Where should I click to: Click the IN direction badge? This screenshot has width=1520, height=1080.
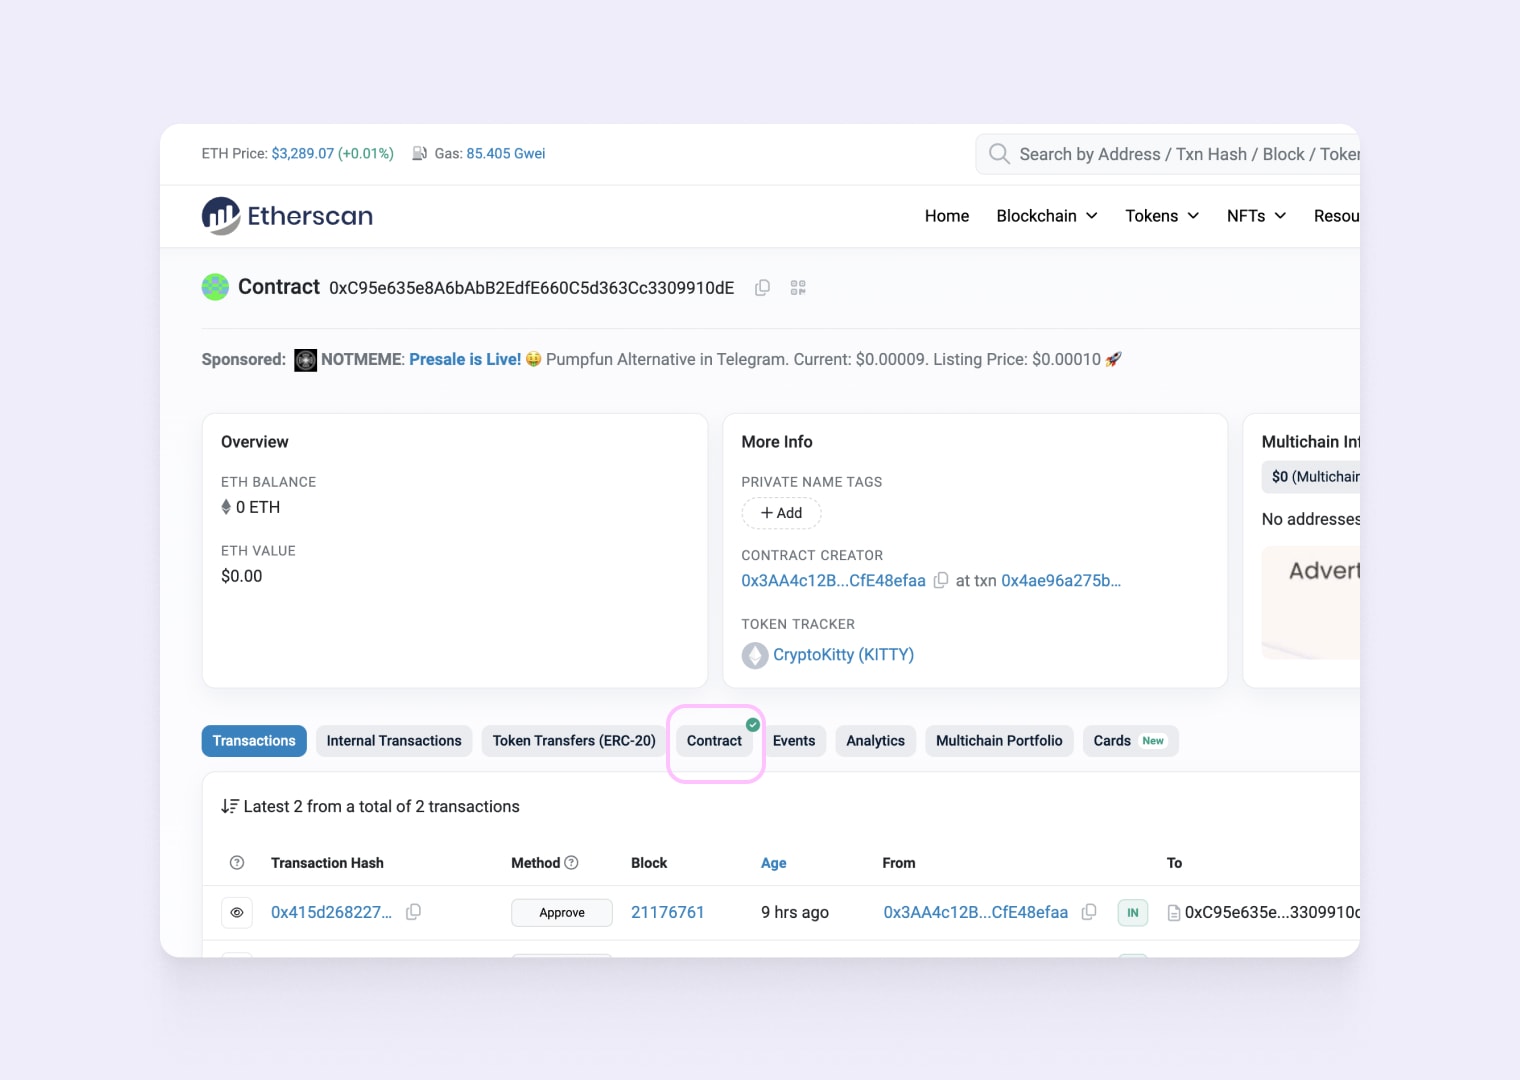(1133, 913)
